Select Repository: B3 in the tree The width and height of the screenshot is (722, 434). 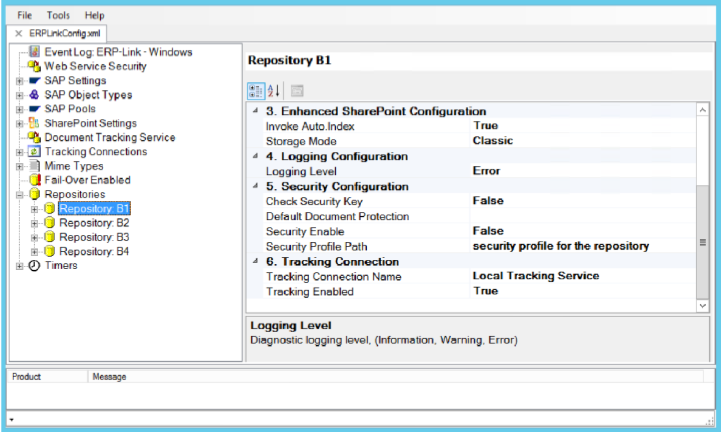pyautogui.click(x=94, y=237)
